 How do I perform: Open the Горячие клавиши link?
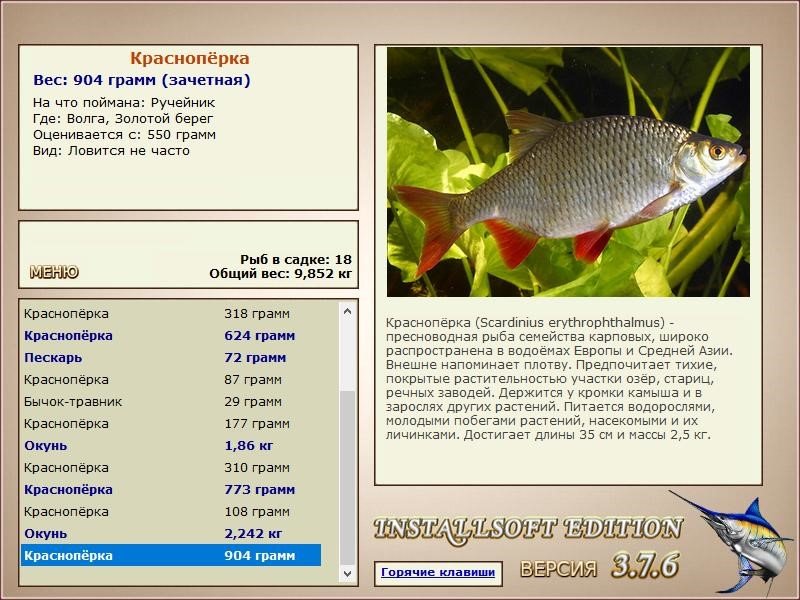438,572
